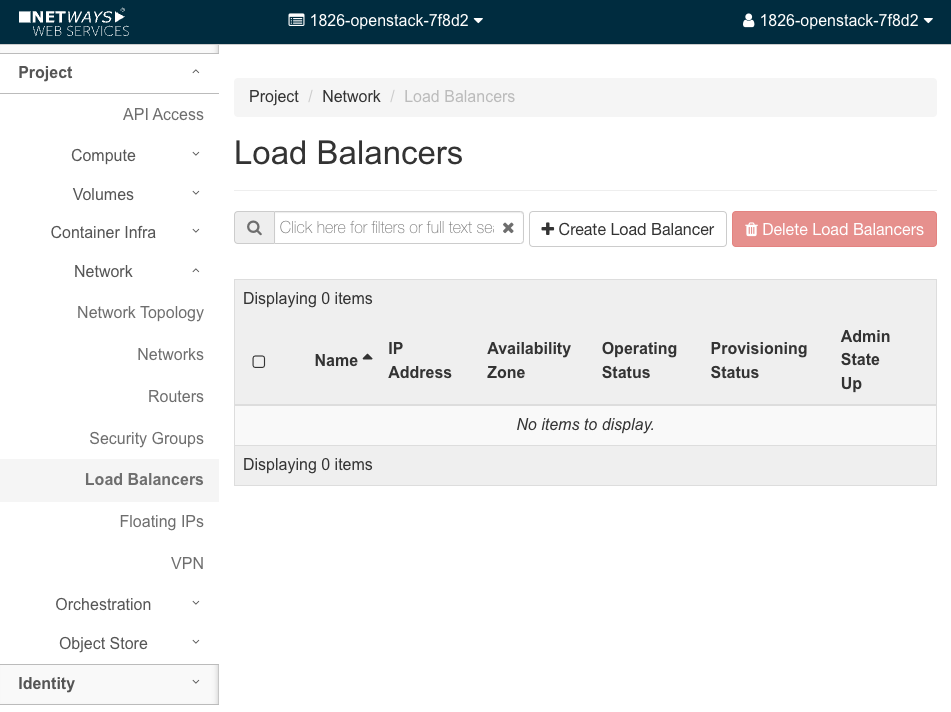Viewport: 951px width, 712px height.
Task: Clear the filter with the X icon
Action: coord(508,228)
